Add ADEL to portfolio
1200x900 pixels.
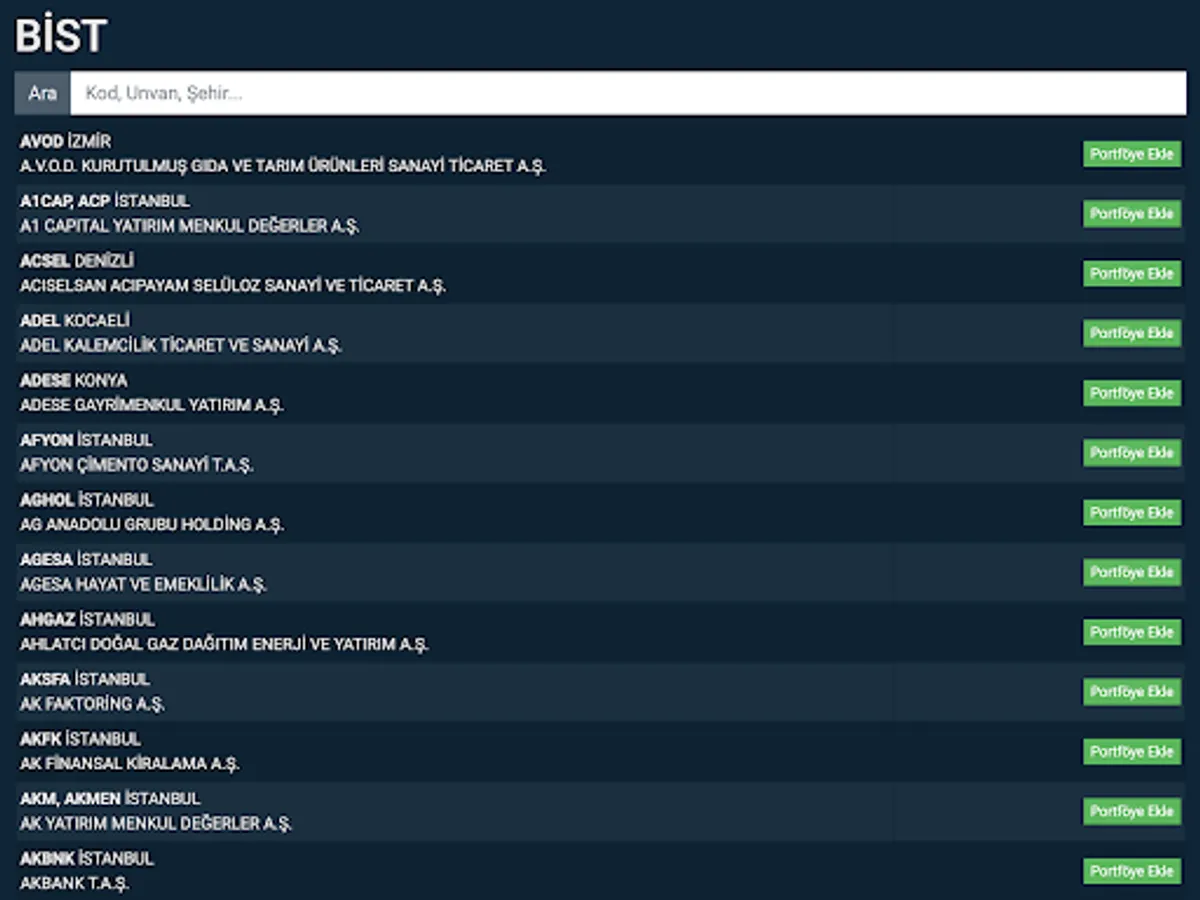tap(1132, 333)
